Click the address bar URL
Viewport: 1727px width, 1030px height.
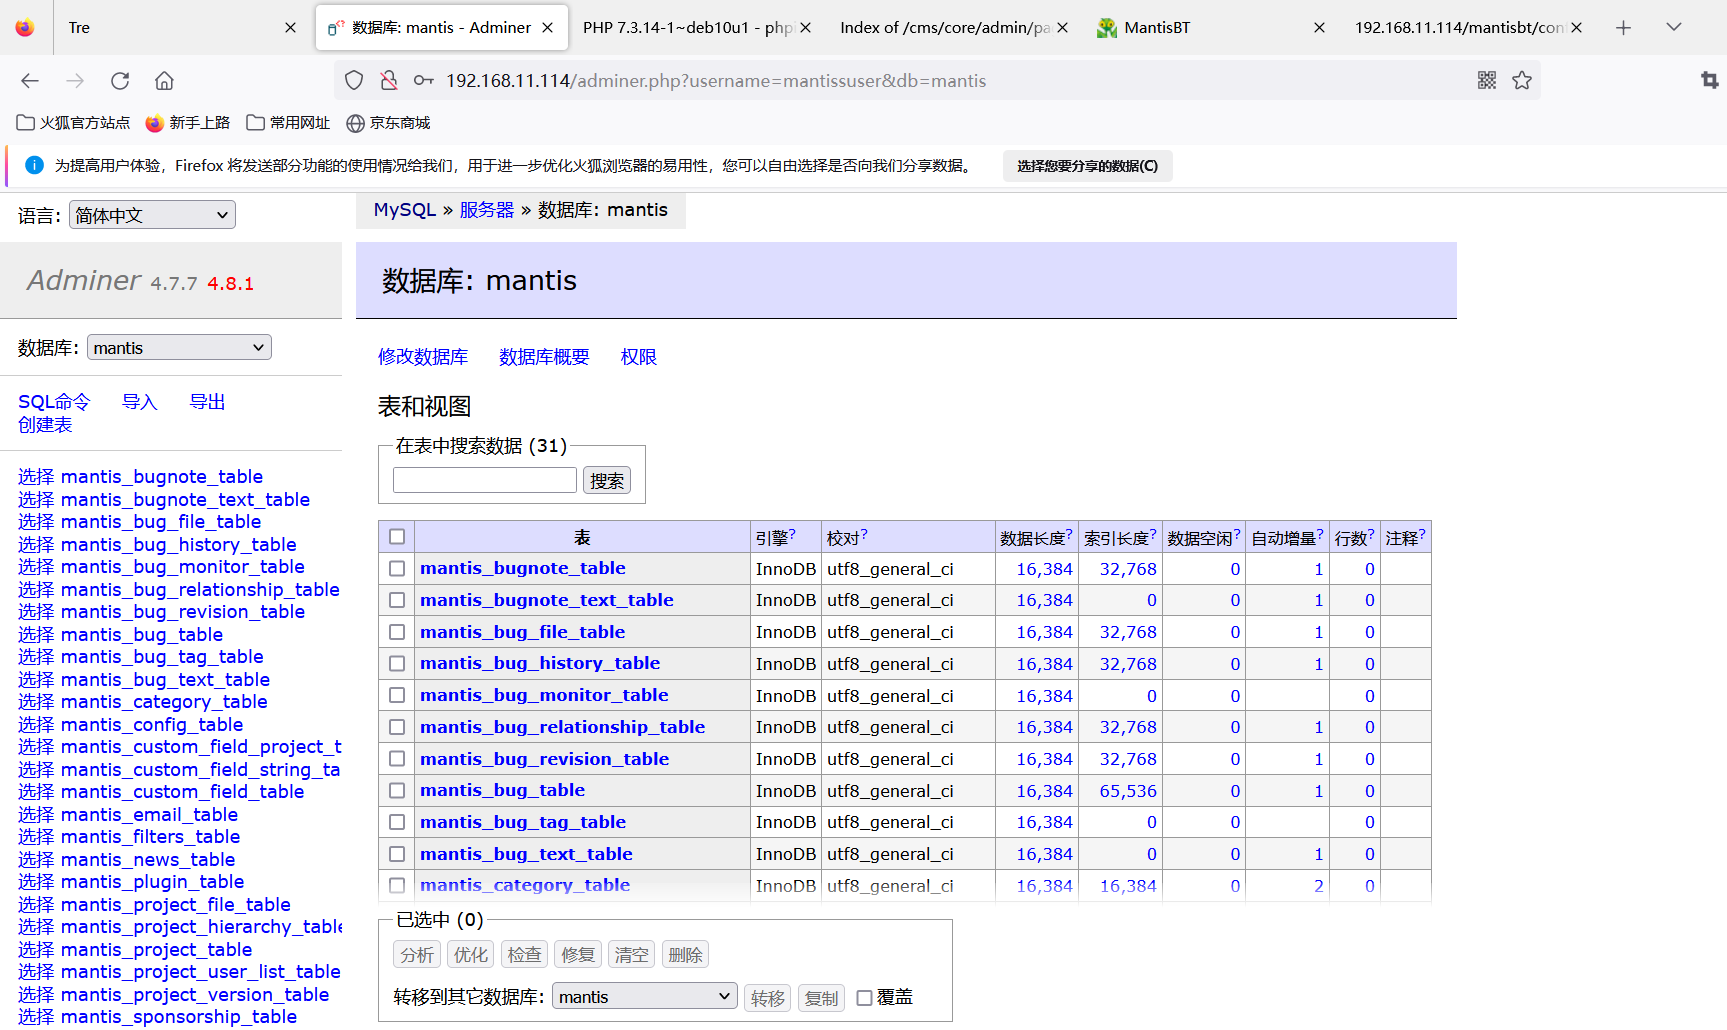coord(716,81)
